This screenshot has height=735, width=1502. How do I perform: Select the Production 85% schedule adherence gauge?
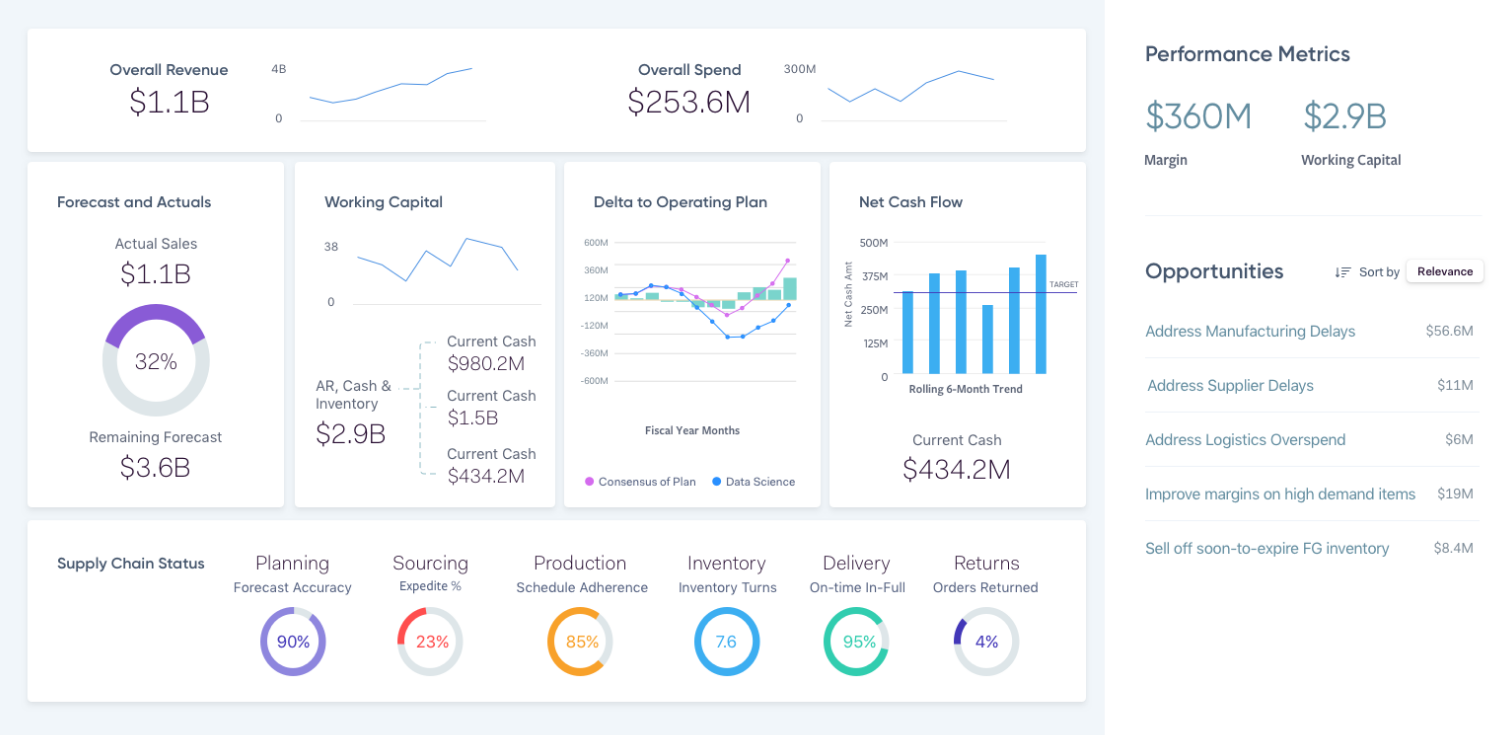581,642
